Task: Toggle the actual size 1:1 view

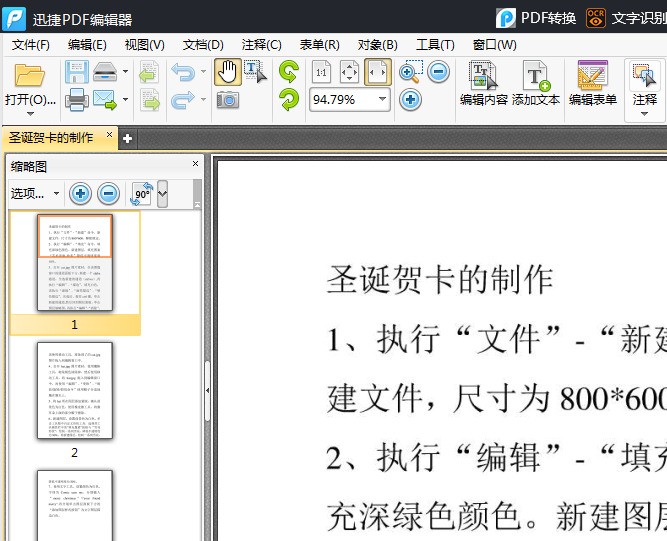Action: tap(321, 72)
